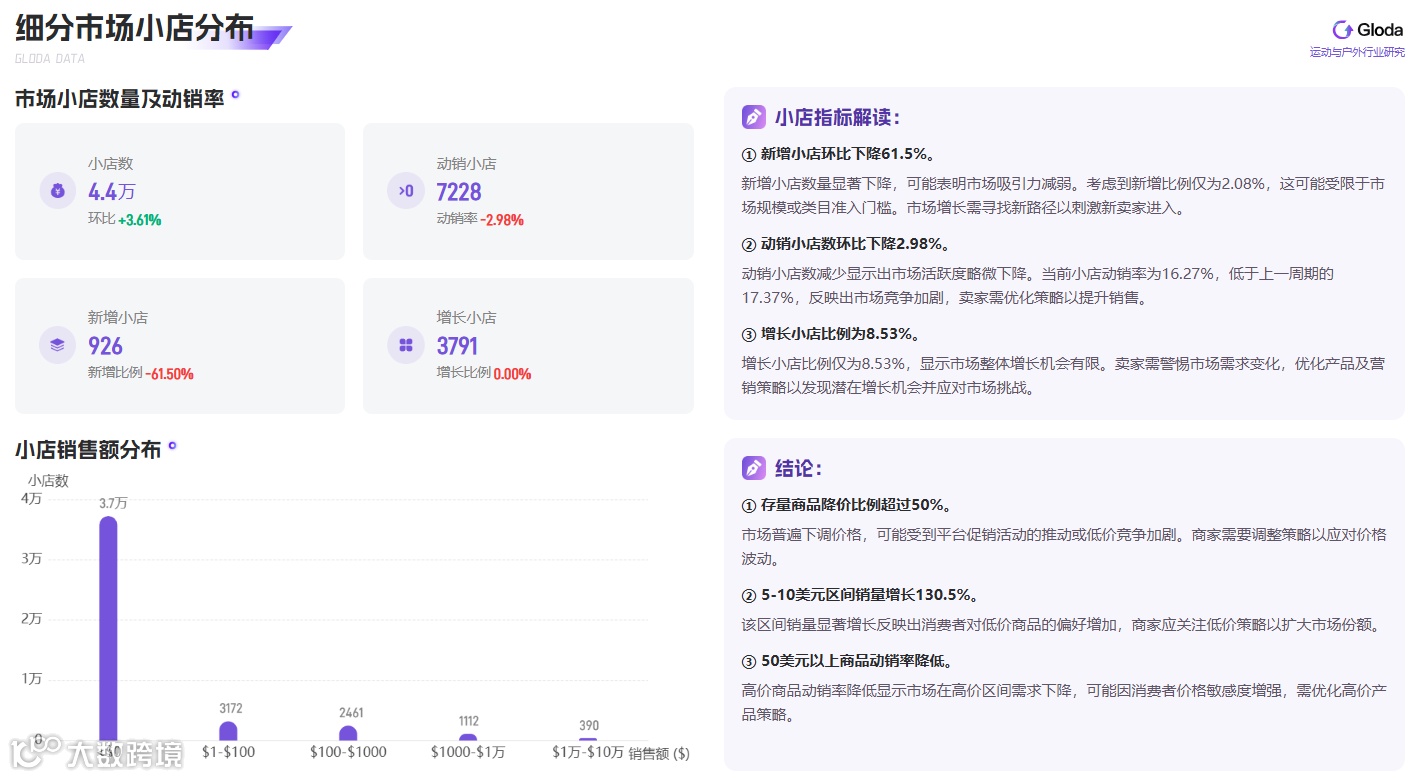Click the 7228 active shops value
The image size is (1417, 778).
(459, 192)
